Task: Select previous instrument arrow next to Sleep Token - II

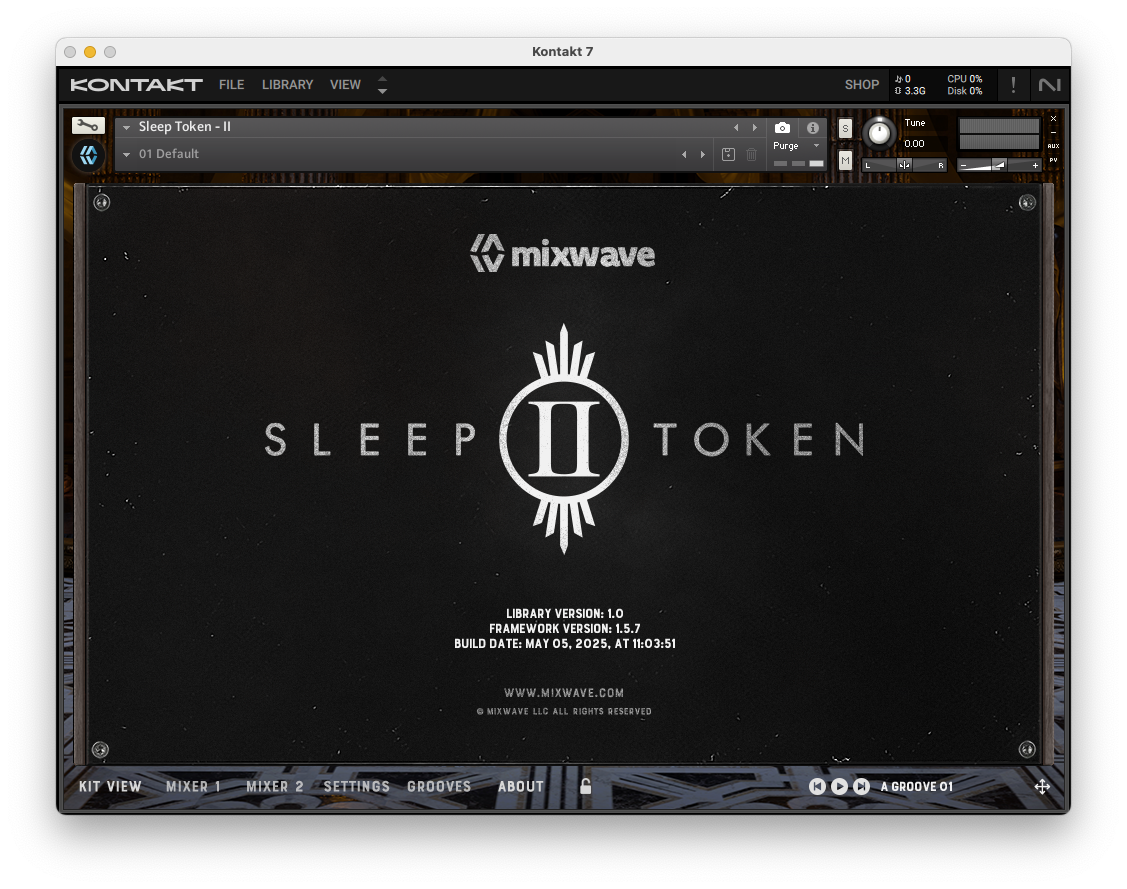Action: [x=736, y=127]
